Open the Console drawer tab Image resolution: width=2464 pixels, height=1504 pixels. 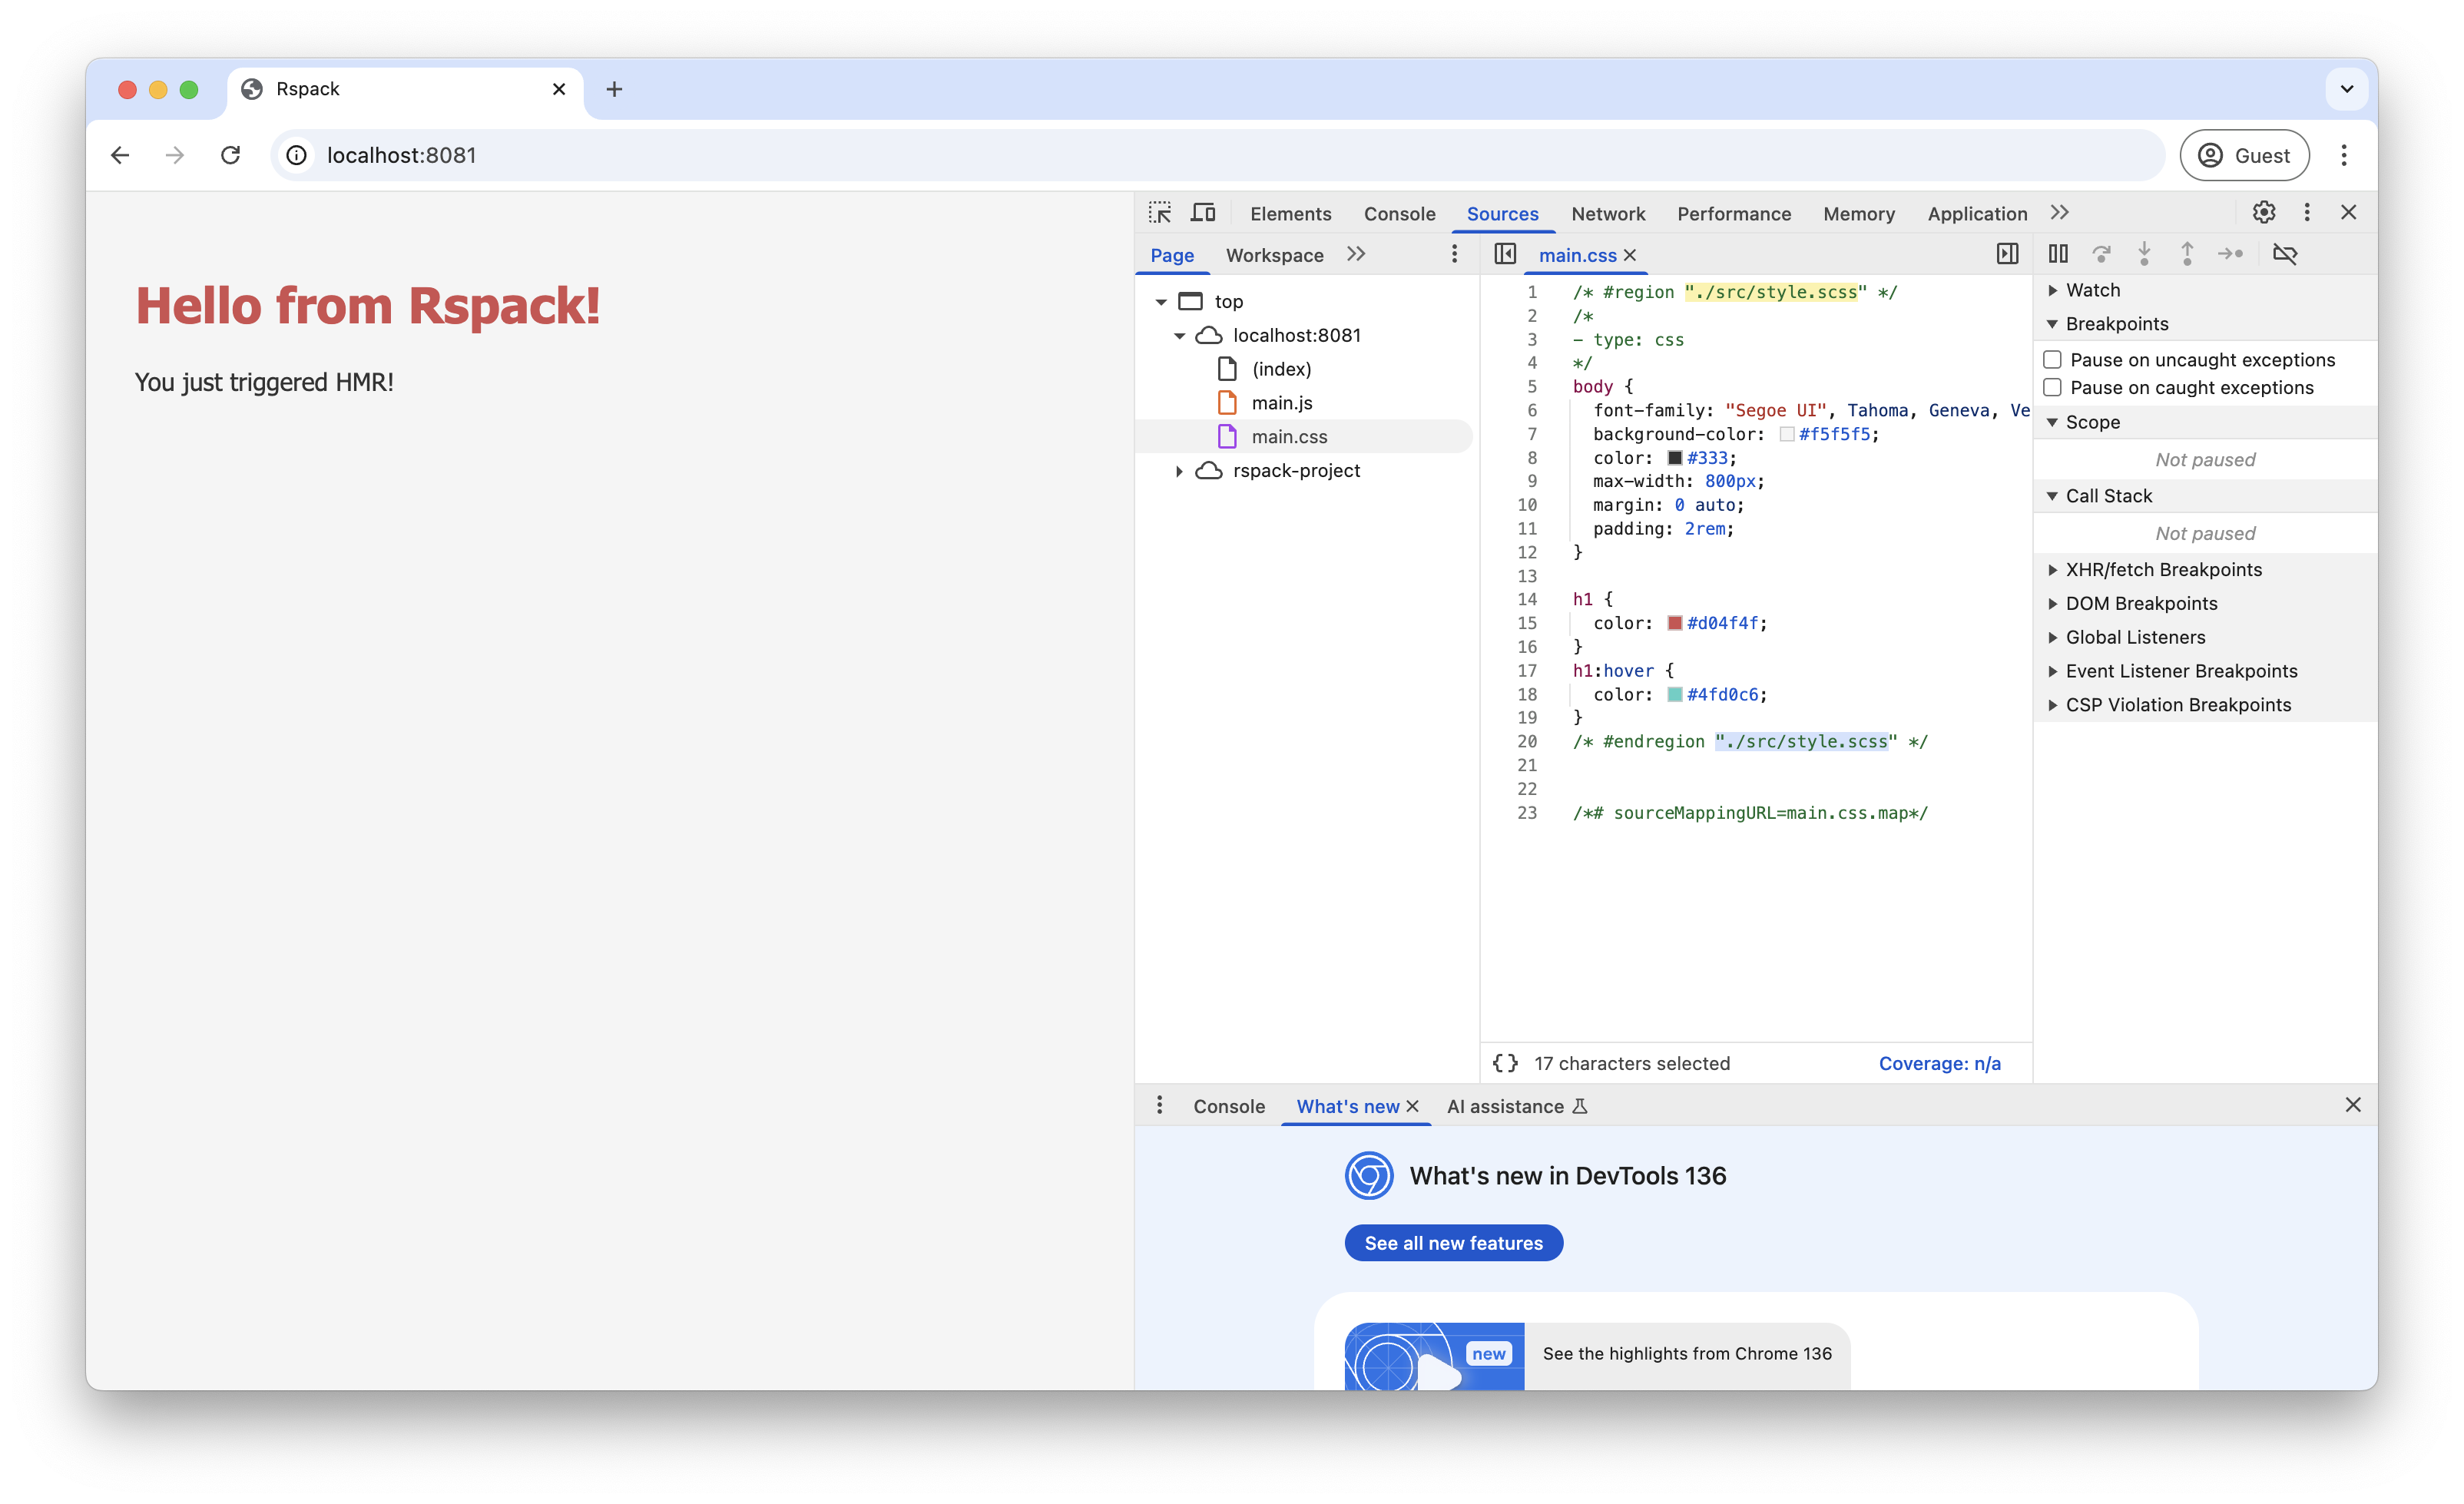tap(1229, 1106)
